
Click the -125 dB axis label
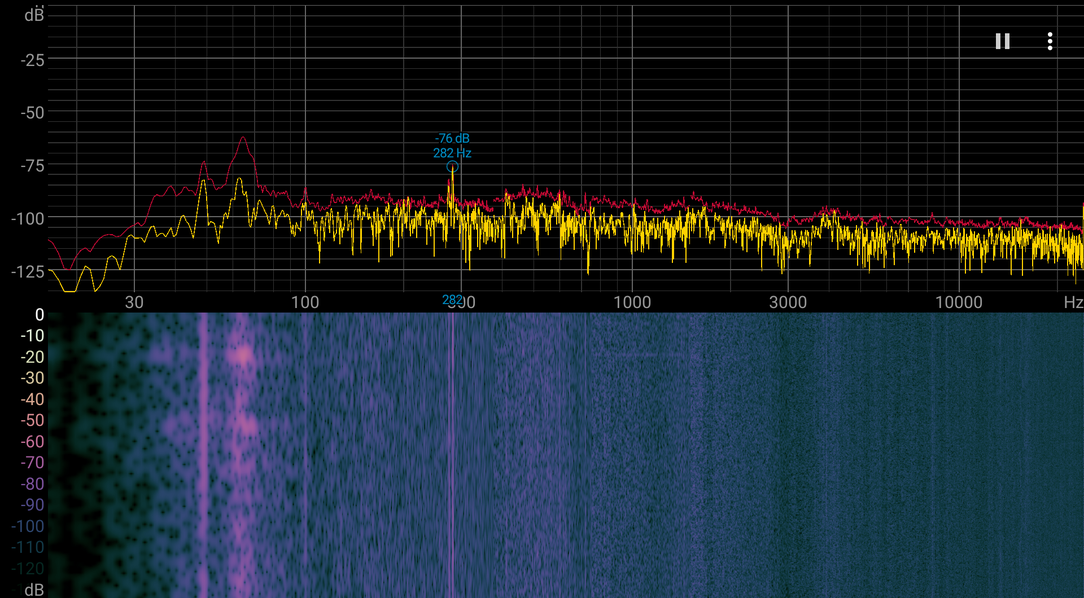[x=28, y=271]
